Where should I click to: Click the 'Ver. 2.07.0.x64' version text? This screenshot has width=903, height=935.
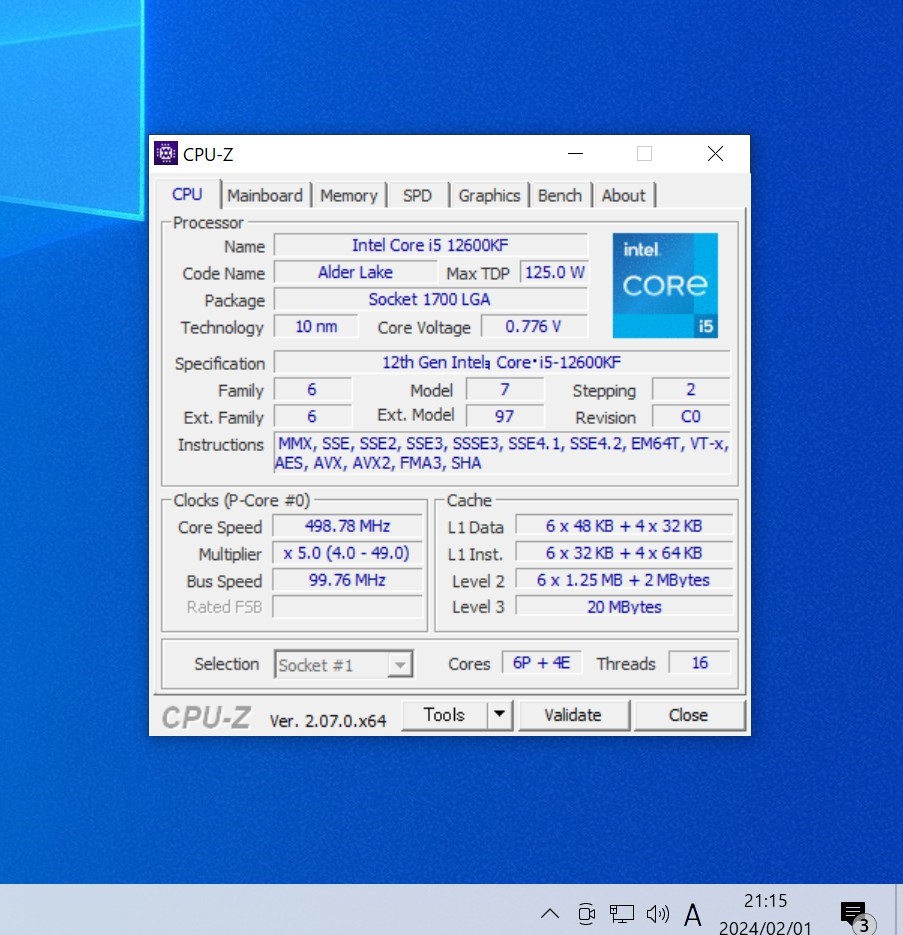[327, 721]
